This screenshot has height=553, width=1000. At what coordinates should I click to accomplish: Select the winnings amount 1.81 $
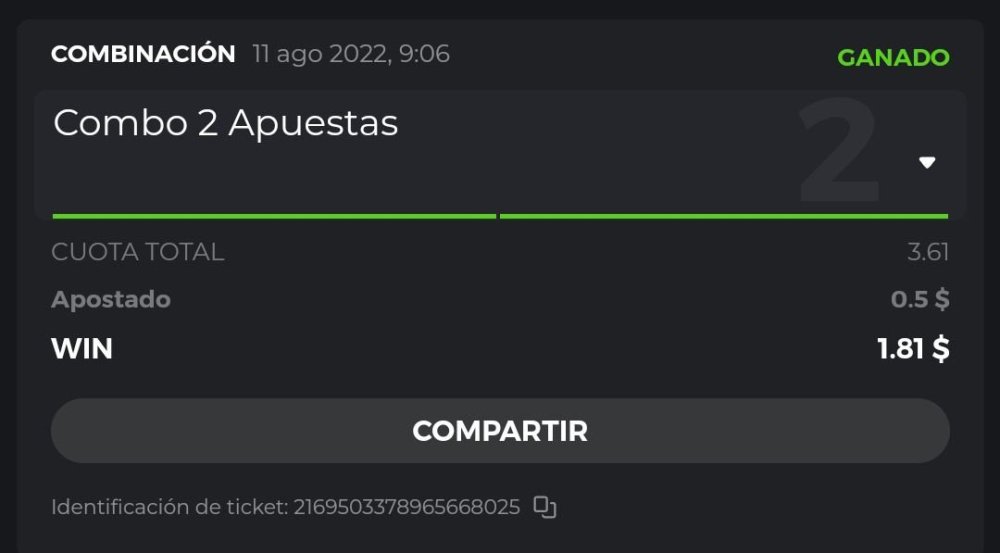(x=913, y=349)
